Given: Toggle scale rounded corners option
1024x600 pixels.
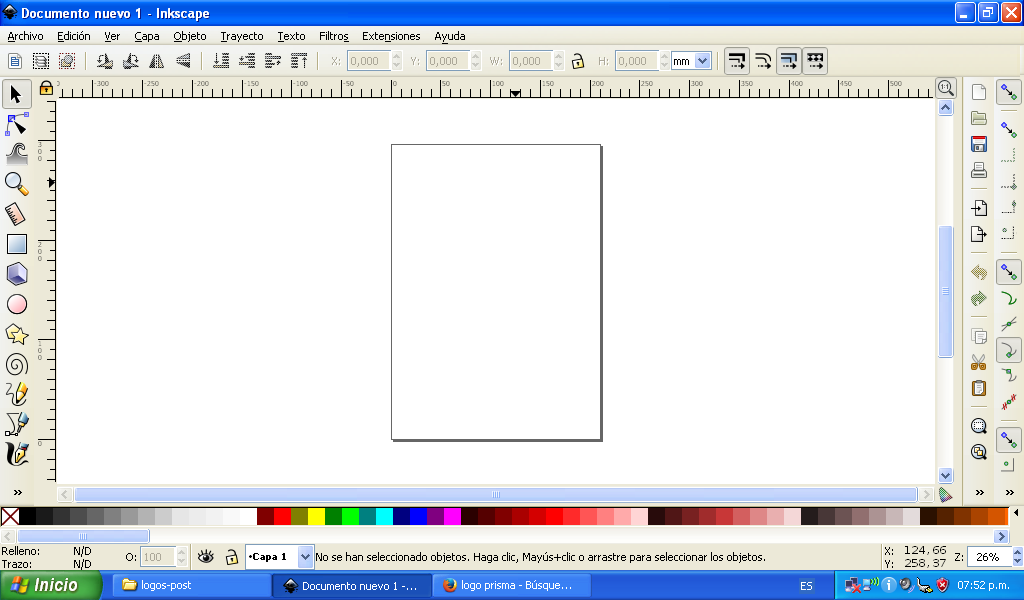Looking at the screenshot, I should click(x=763, y=61).
